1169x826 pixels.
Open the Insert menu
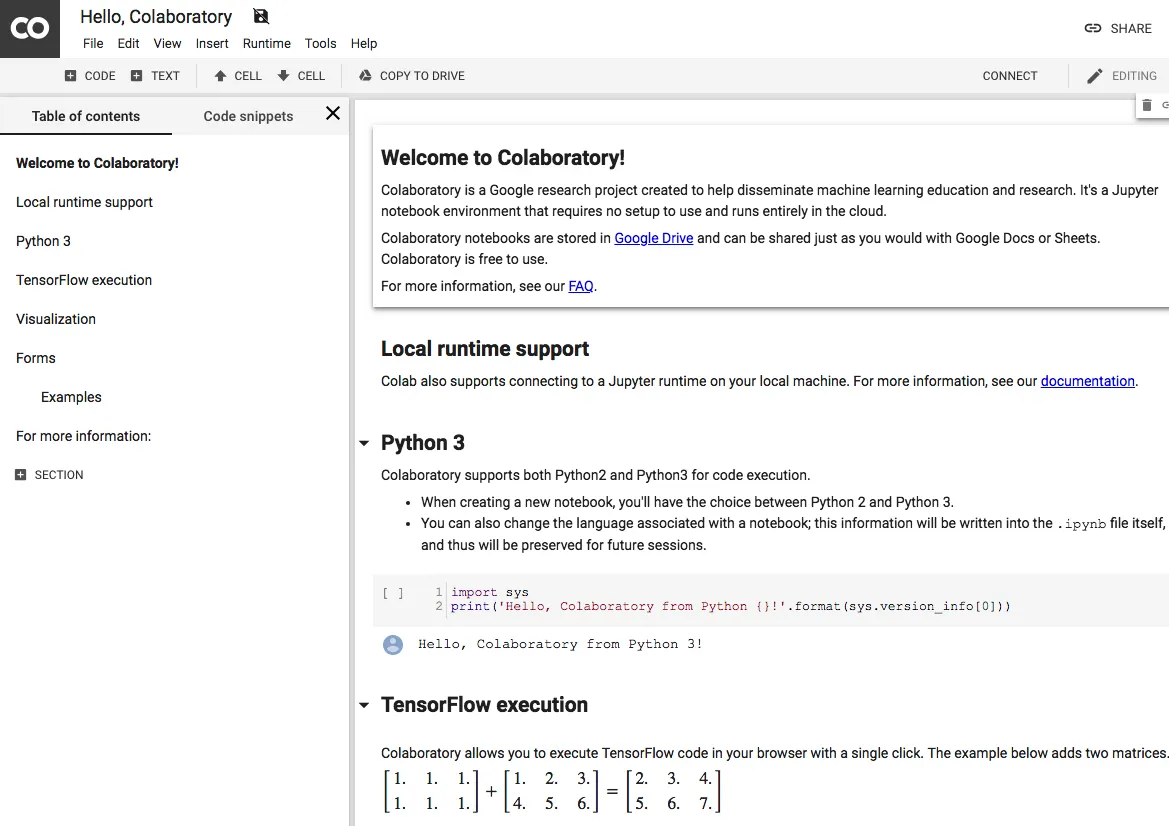tap(212, 43)
